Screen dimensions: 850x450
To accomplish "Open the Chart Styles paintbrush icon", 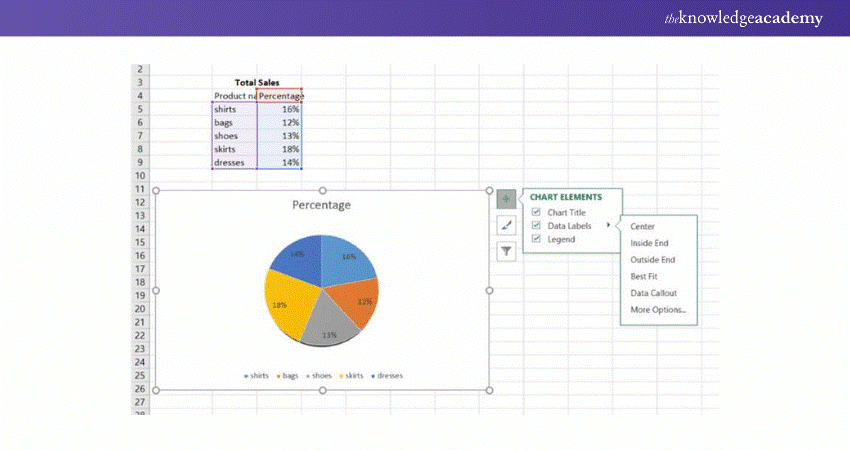I will 506,225.
